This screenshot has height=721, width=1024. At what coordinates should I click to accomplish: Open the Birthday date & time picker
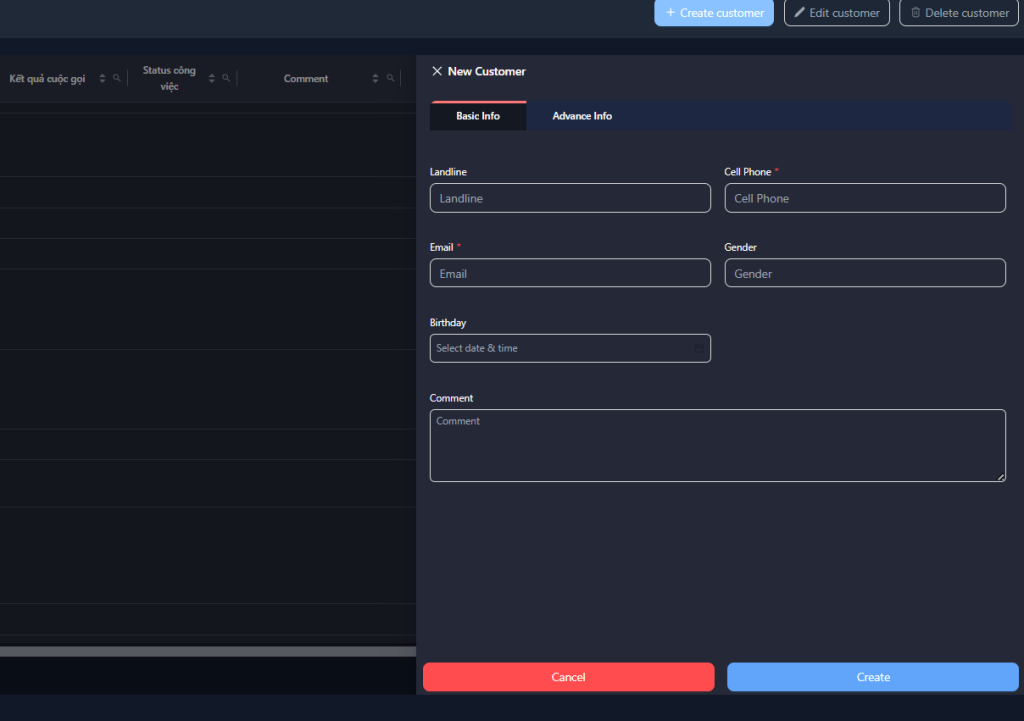tap(560, 348)
